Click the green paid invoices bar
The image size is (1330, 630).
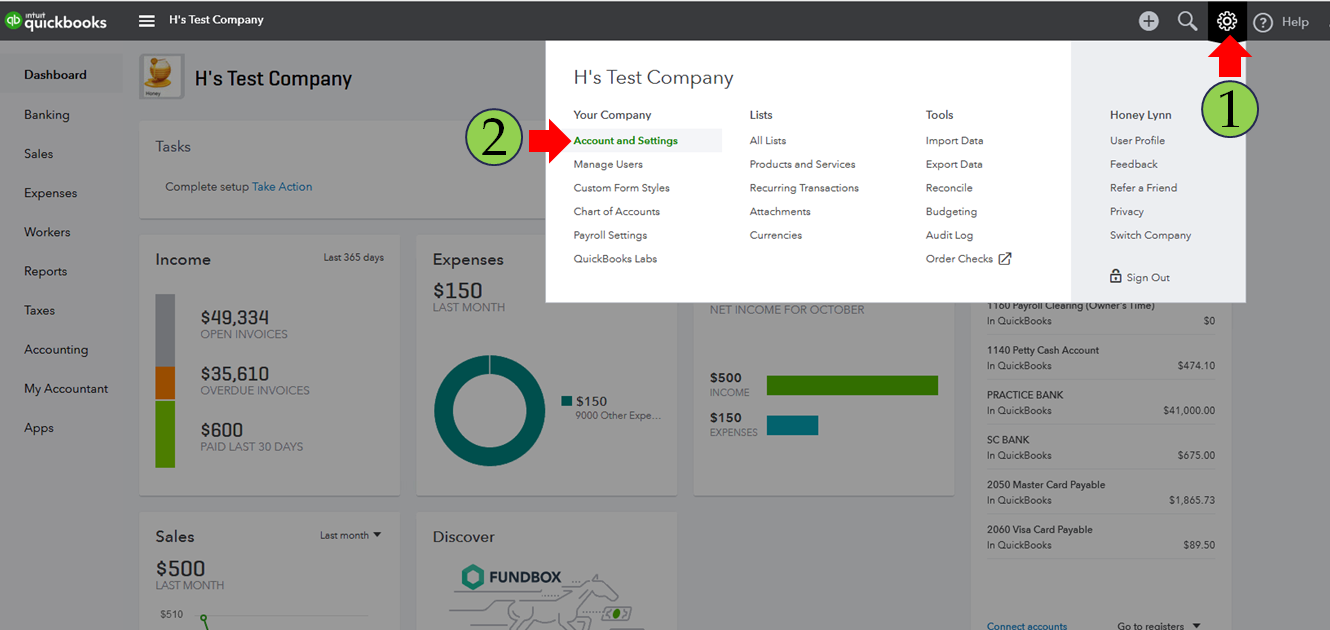(165, 434)
